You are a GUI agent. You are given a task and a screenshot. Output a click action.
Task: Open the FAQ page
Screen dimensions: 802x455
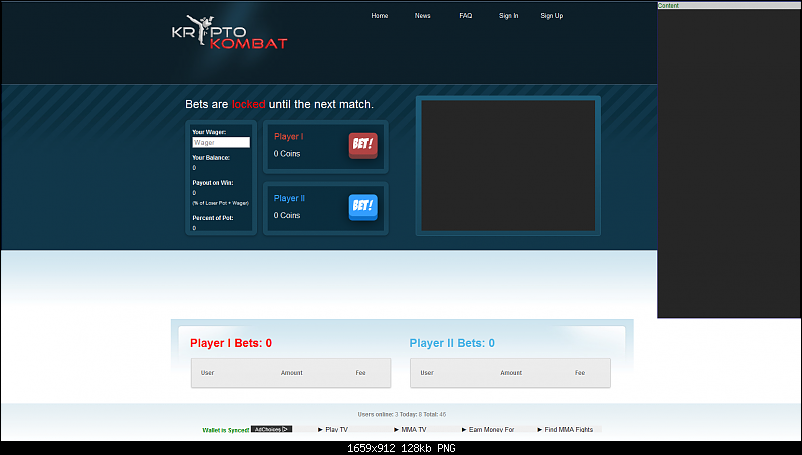466,16
